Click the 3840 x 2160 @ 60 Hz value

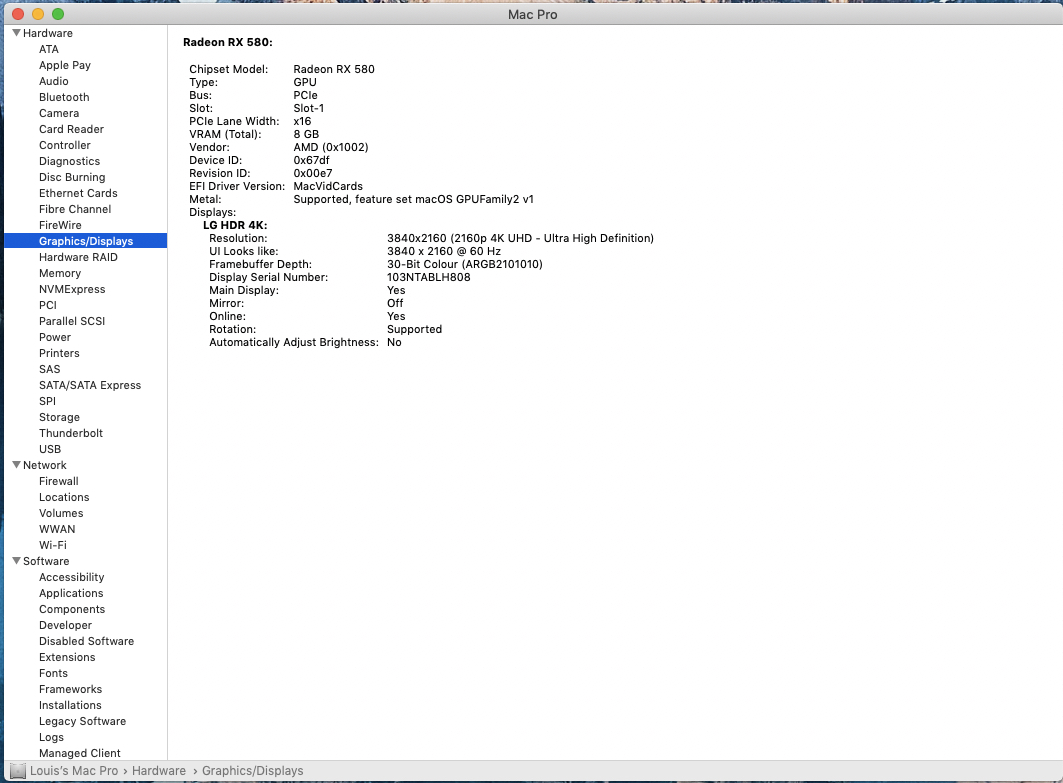tap(444, 252)
